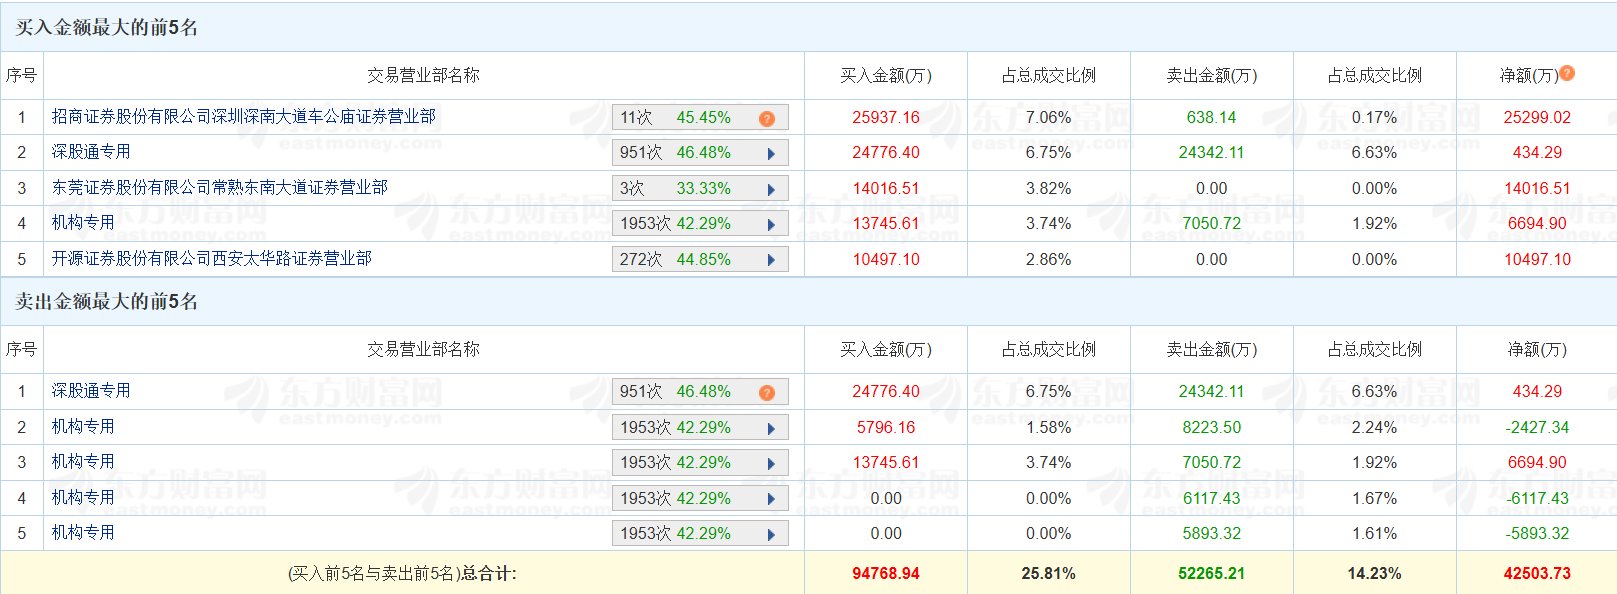The image size is (1617, 594).
Task: Click total ratio 25.81%
Action: [x=1048, y=573]
